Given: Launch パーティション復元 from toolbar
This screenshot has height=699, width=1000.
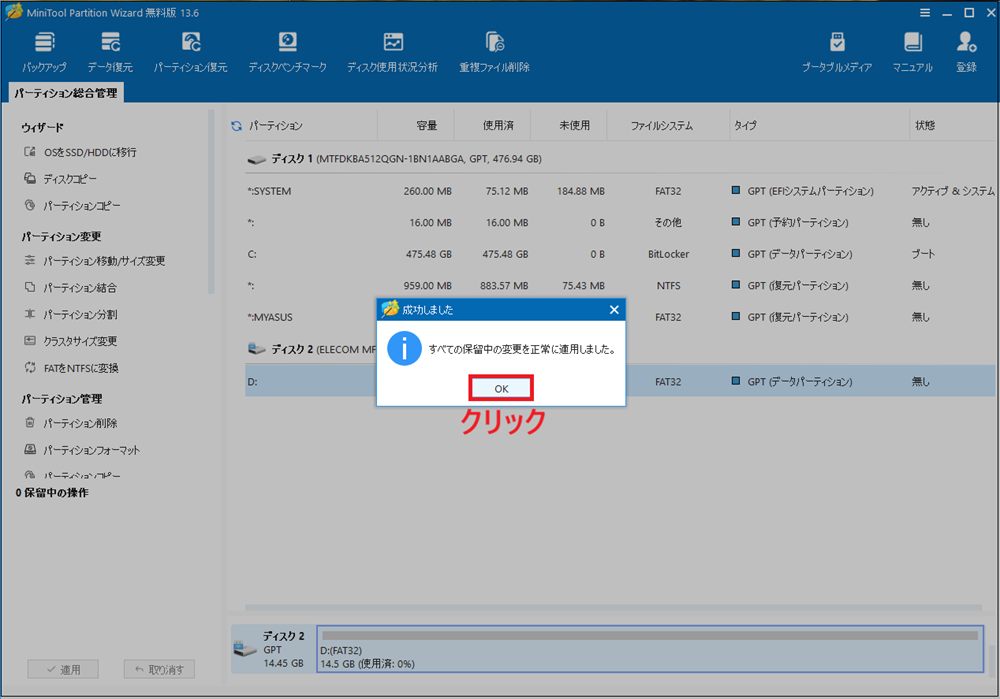Looking at the screenshot, I should [x=190, y=52].
